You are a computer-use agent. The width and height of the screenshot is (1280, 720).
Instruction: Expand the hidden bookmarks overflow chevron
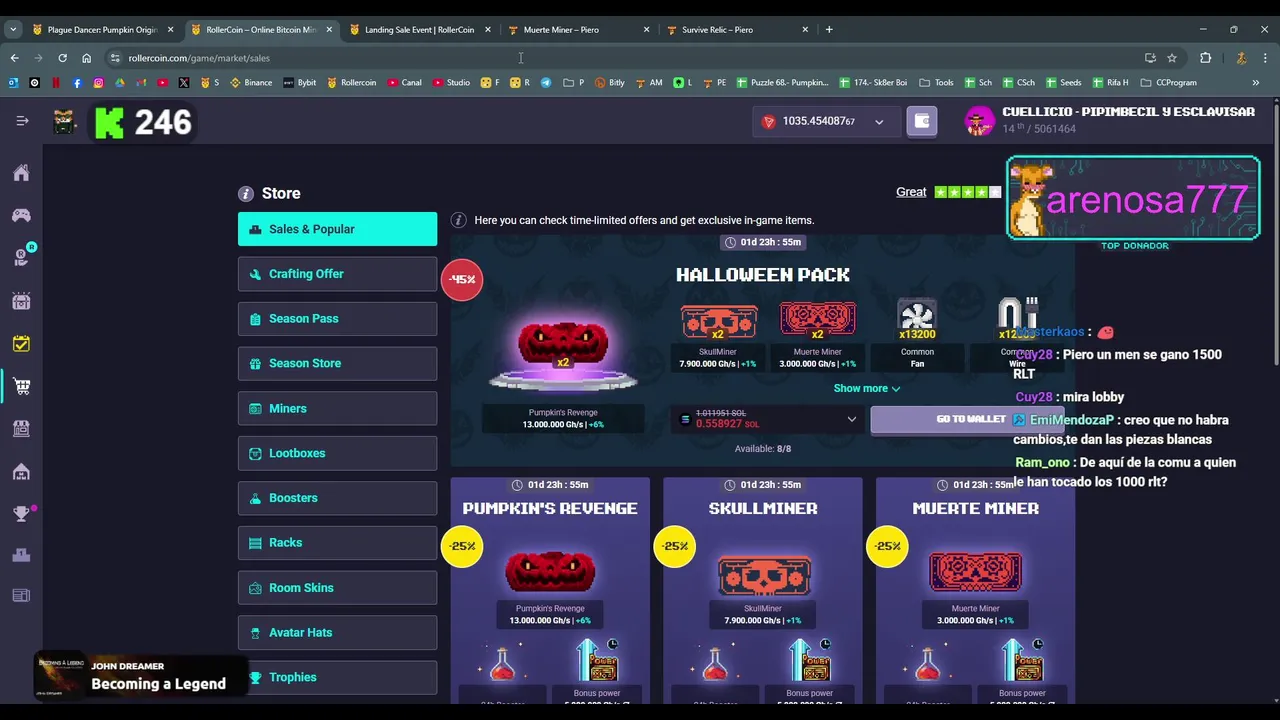pyautogui.click(x=1256, y=83)
